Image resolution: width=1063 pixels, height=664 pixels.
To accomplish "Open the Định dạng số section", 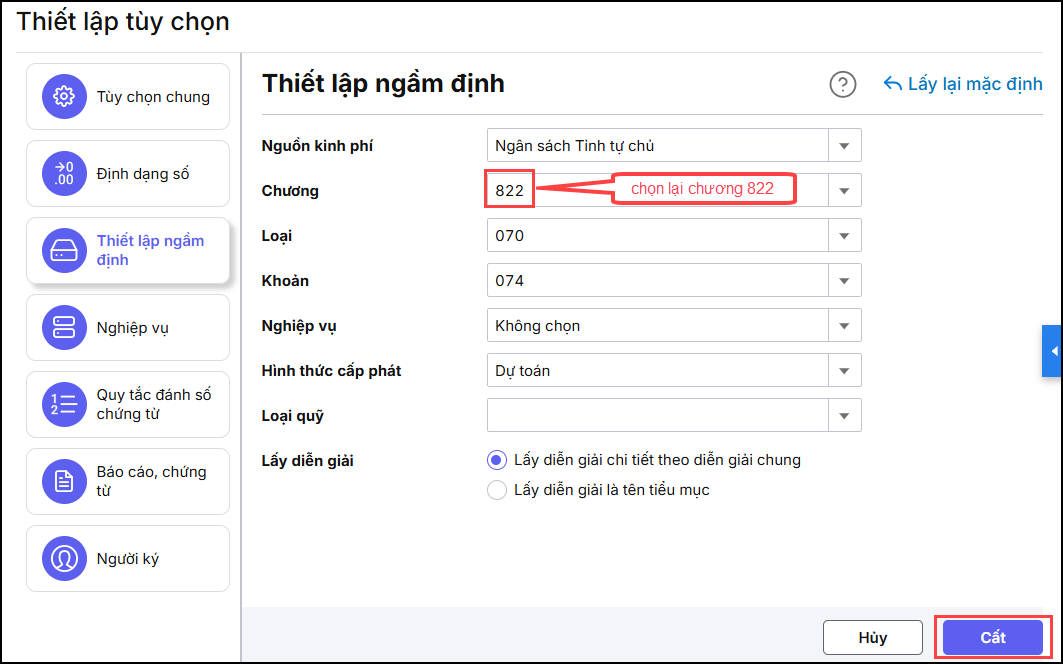I will tap(128, 174).
